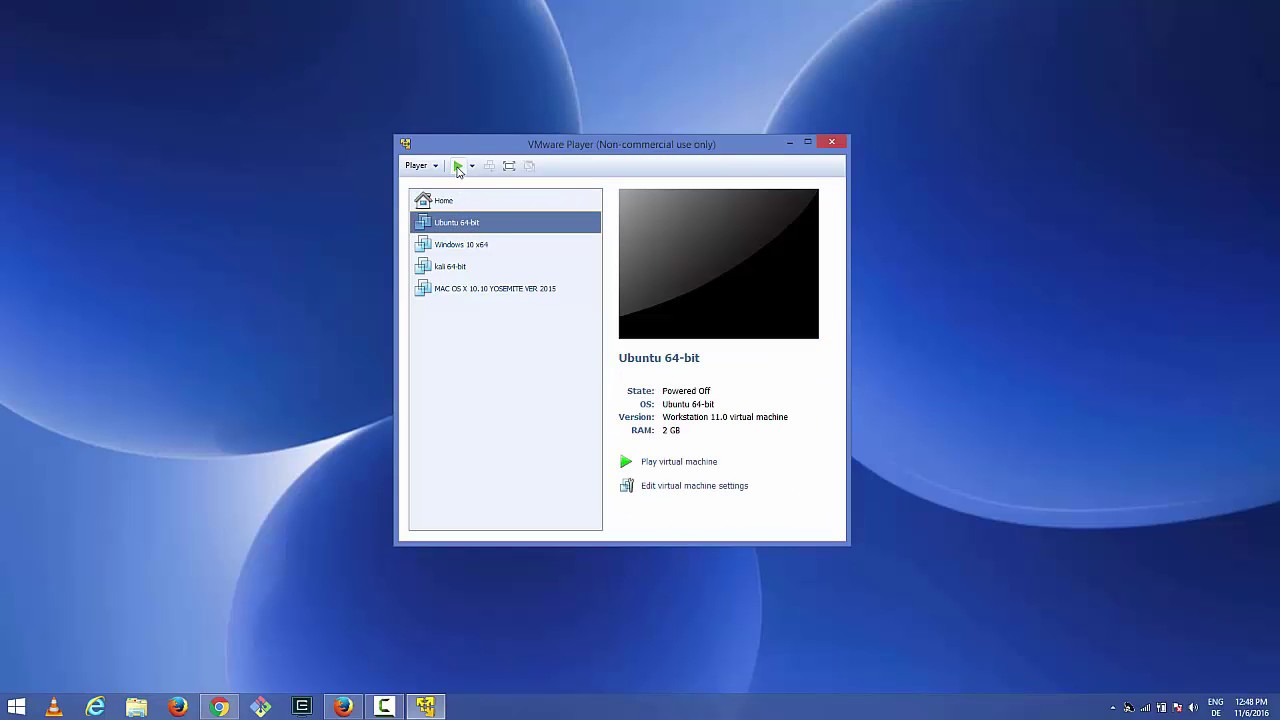This screenshot has width=1280, height=720.
Task: Click the Powered Off state value
Action: pyautogui.click(x=686, y=391)
